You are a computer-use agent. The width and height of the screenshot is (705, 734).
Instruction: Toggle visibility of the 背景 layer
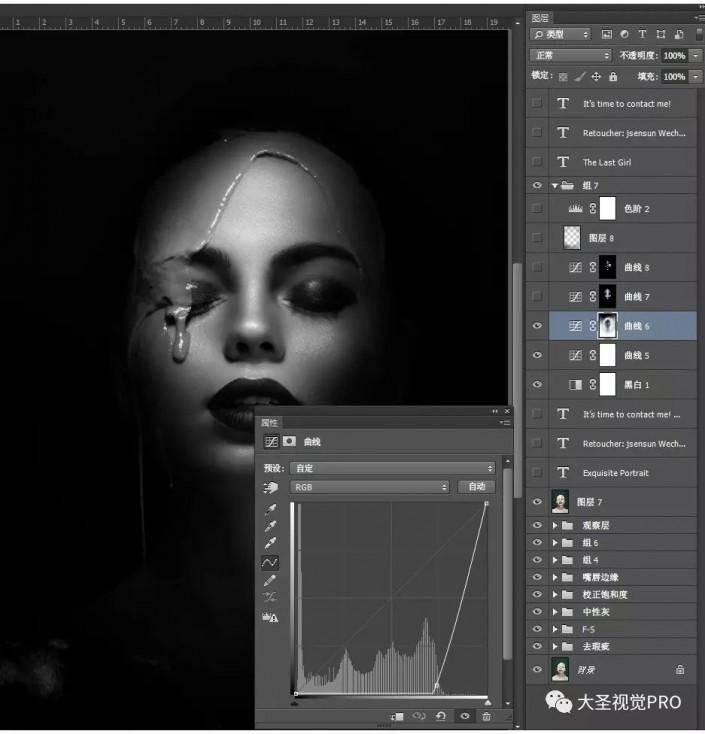pos(538,669)
